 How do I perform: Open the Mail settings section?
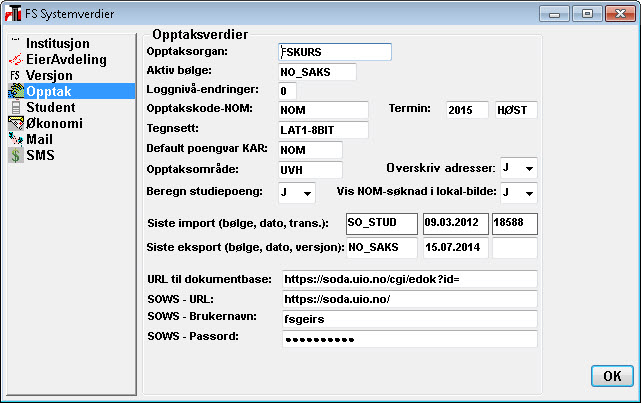coord(39,139)
